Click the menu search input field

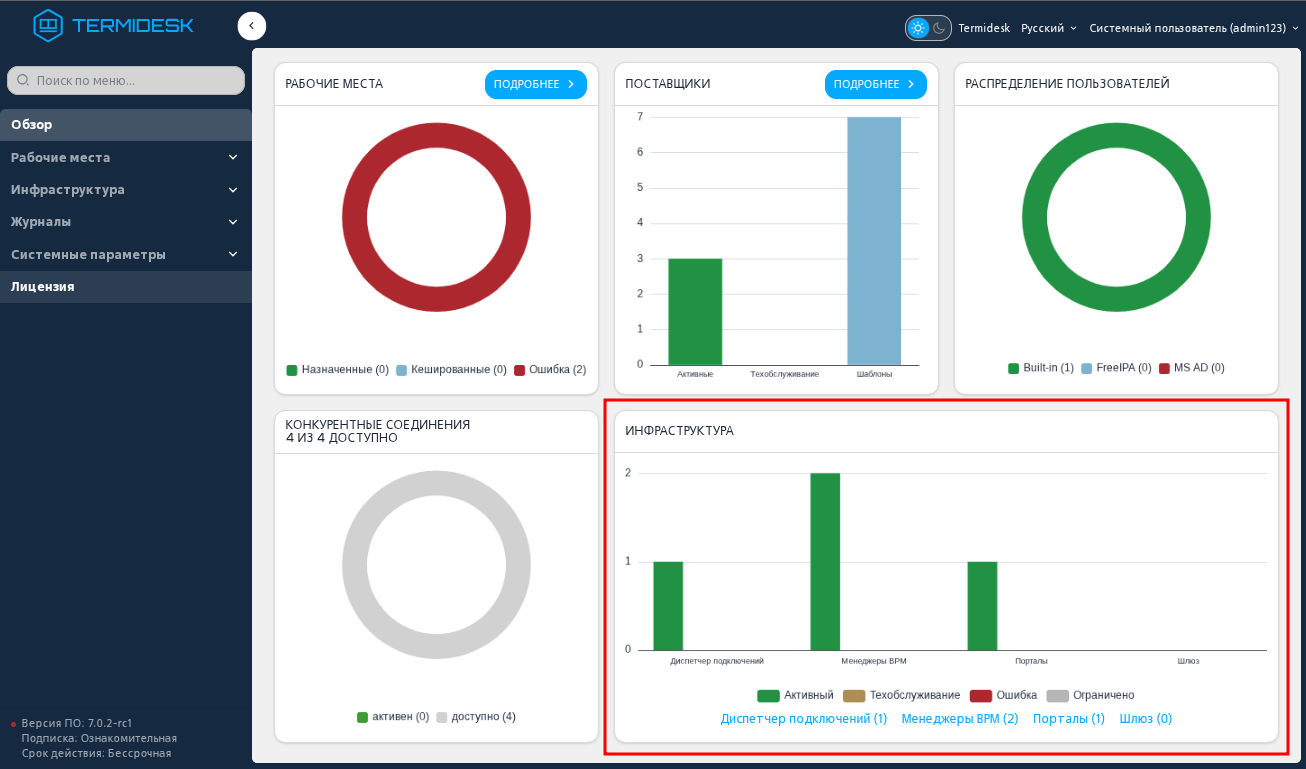click(x=126, y=80)
